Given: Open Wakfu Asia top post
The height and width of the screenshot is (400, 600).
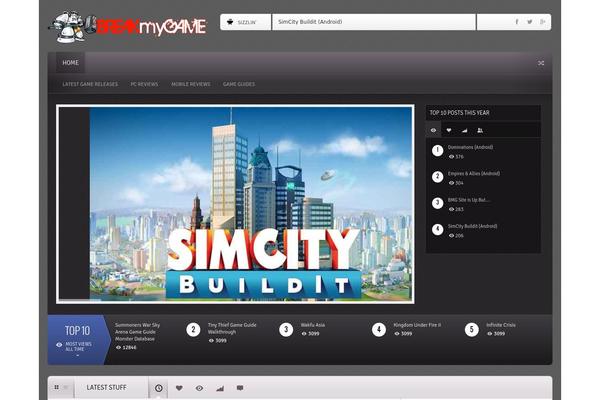Looking at the screenshot, I should tap(313, 325).
